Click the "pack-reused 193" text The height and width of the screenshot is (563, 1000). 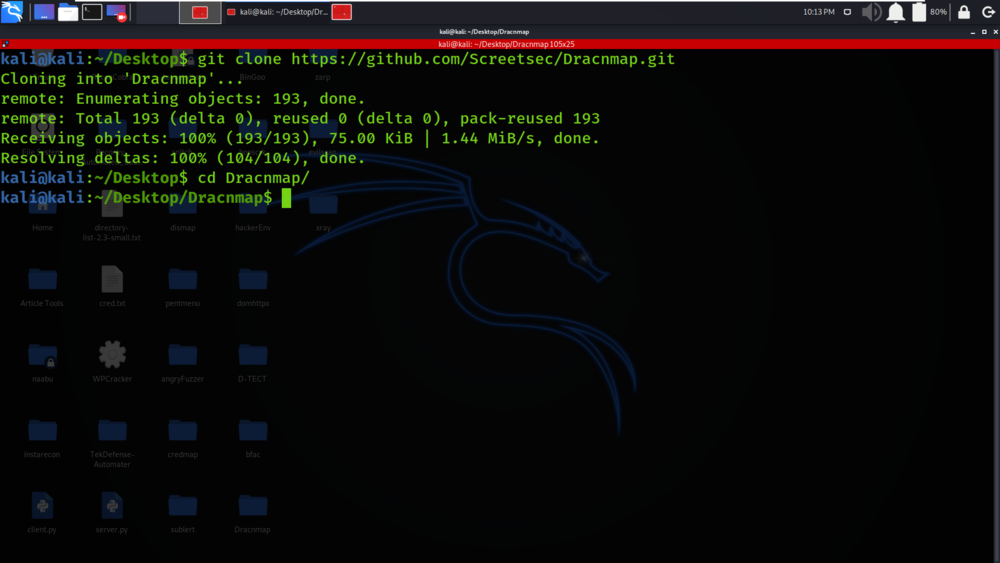pos(530,119)
